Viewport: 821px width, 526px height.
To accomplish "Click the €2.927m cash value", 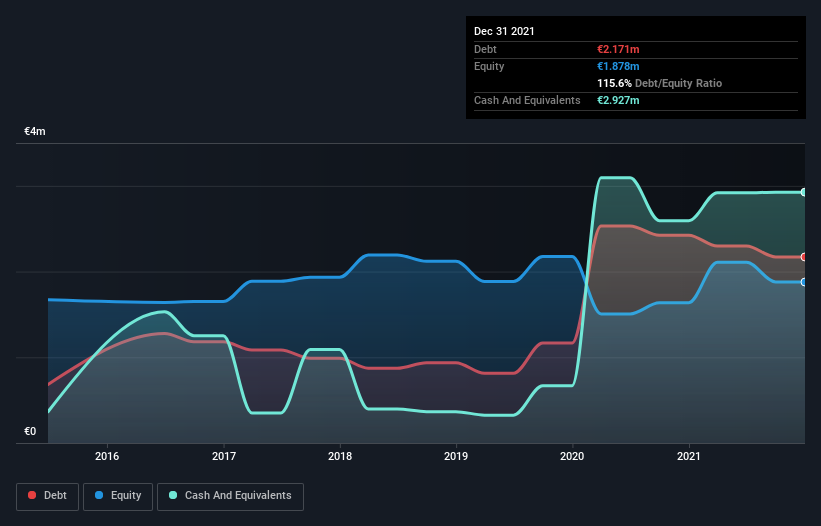I will (x=618, y=100).
